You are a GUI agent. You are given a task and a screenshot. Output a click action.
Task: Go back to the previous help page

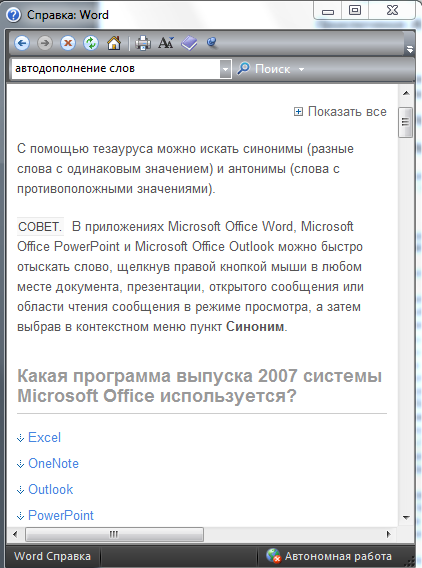click(22, 43)
